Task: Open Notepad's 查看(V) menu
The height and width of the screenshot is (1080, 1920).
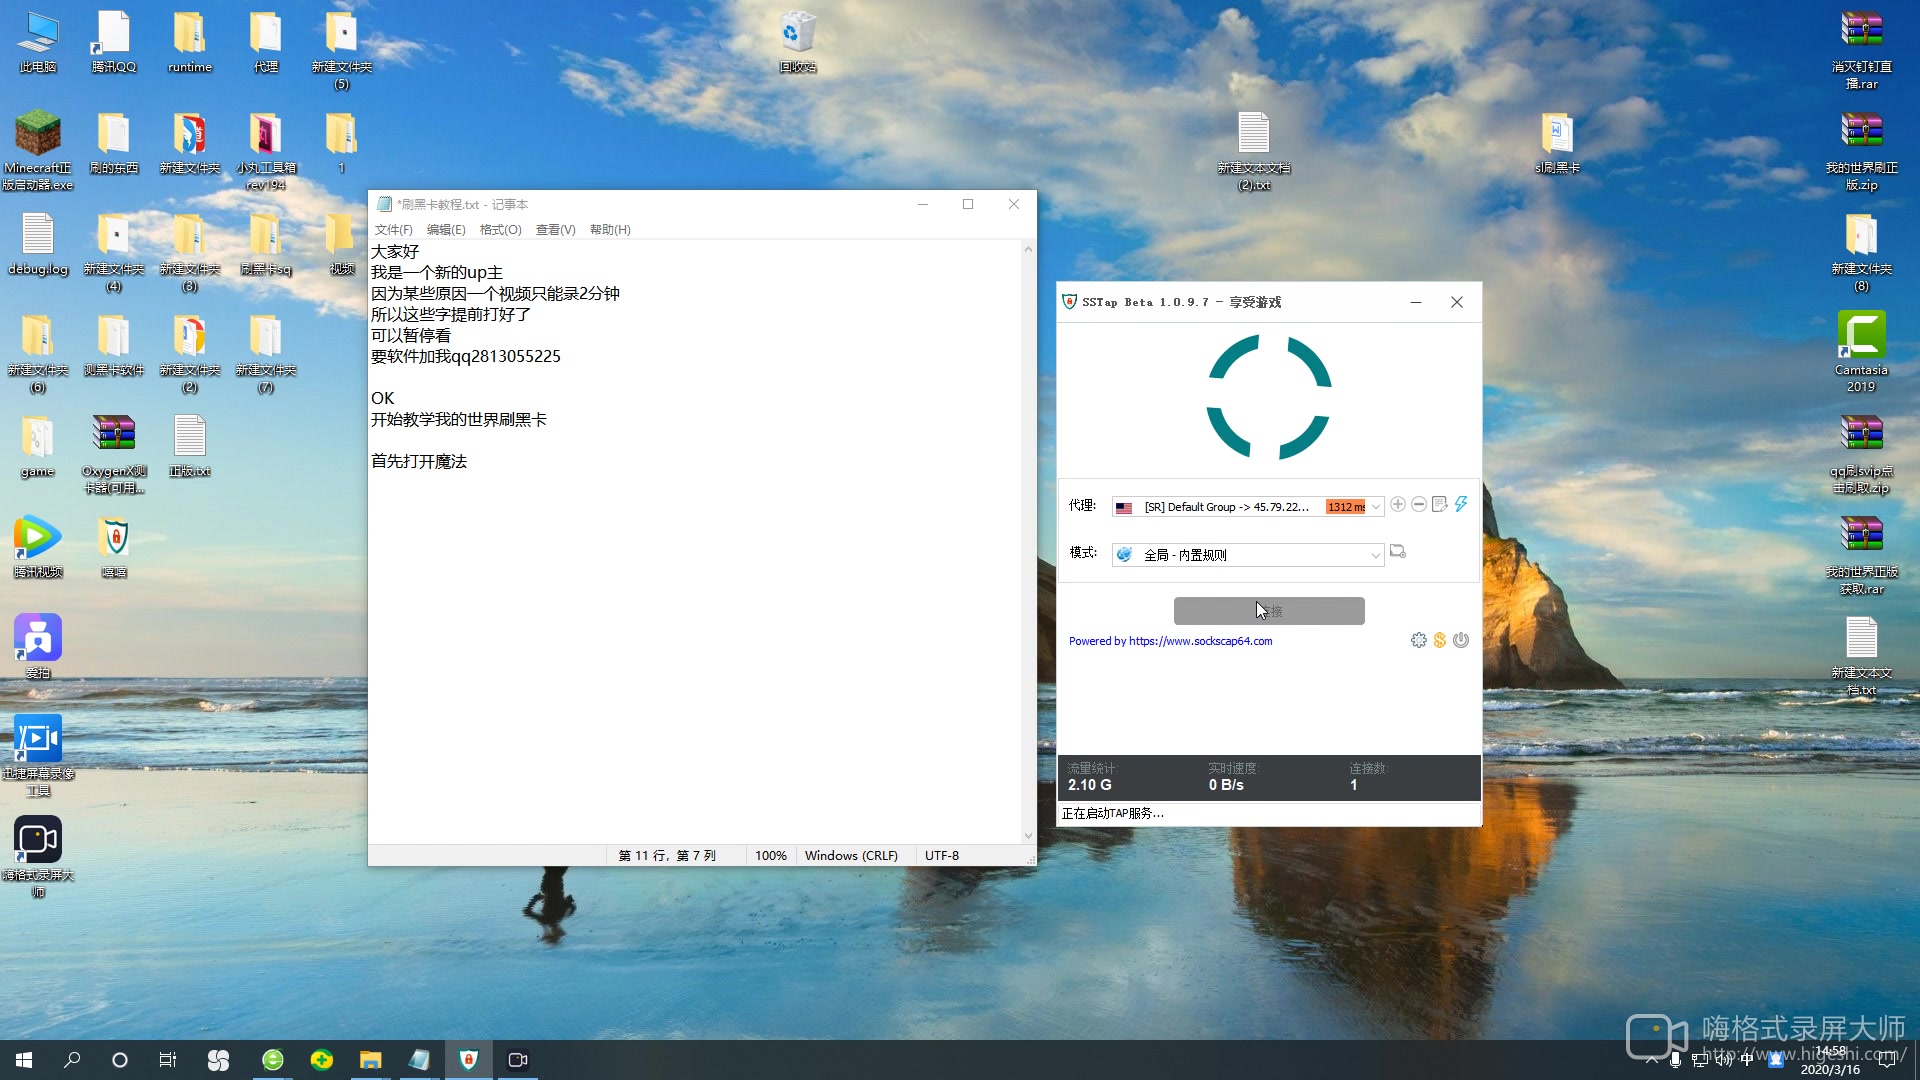Action: point(555,230)
